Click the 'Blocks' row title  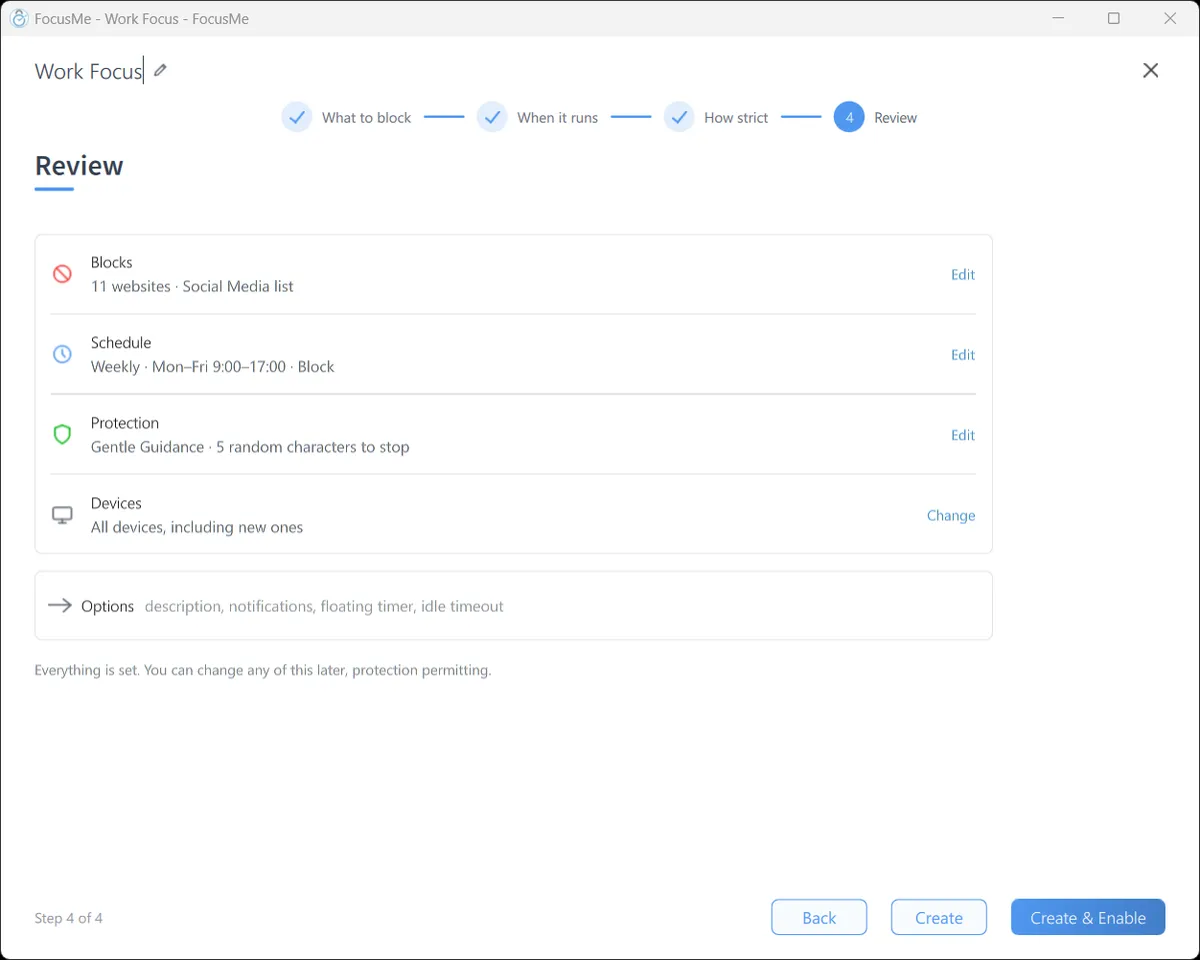tap(111, 262)
